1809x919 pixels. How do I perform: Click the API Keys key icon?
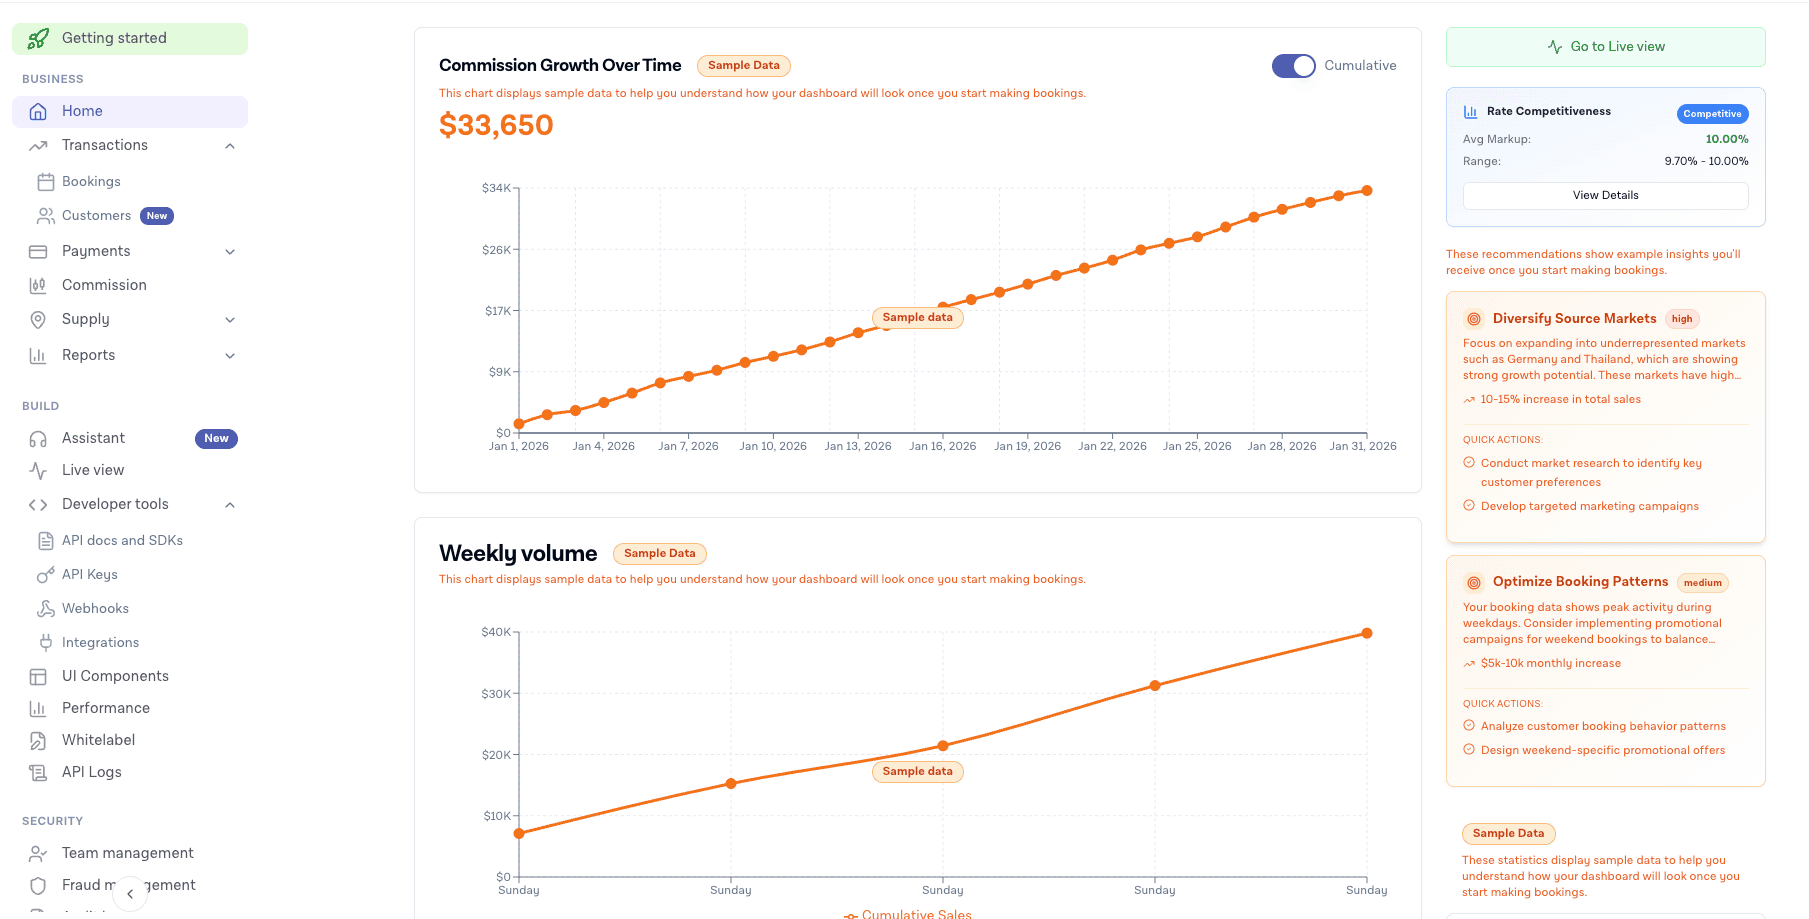click(46, 575)
